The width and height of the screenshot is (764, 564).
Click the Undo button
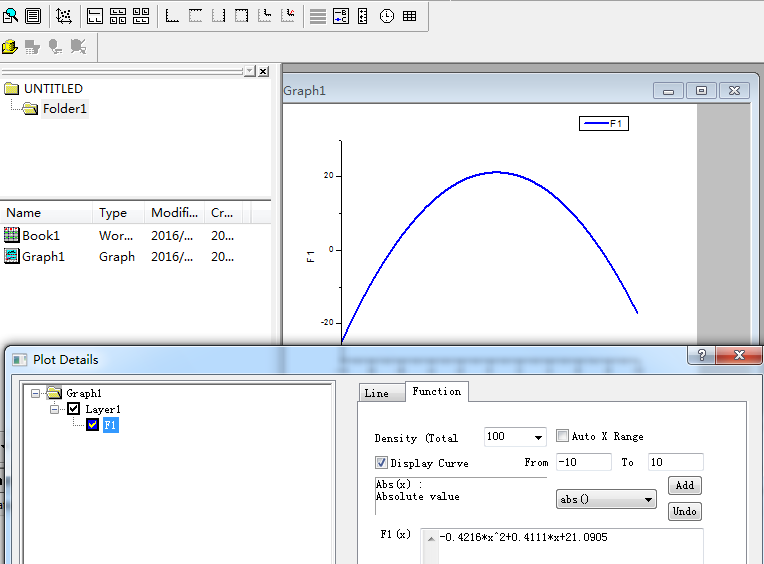[x=684, y=511]
